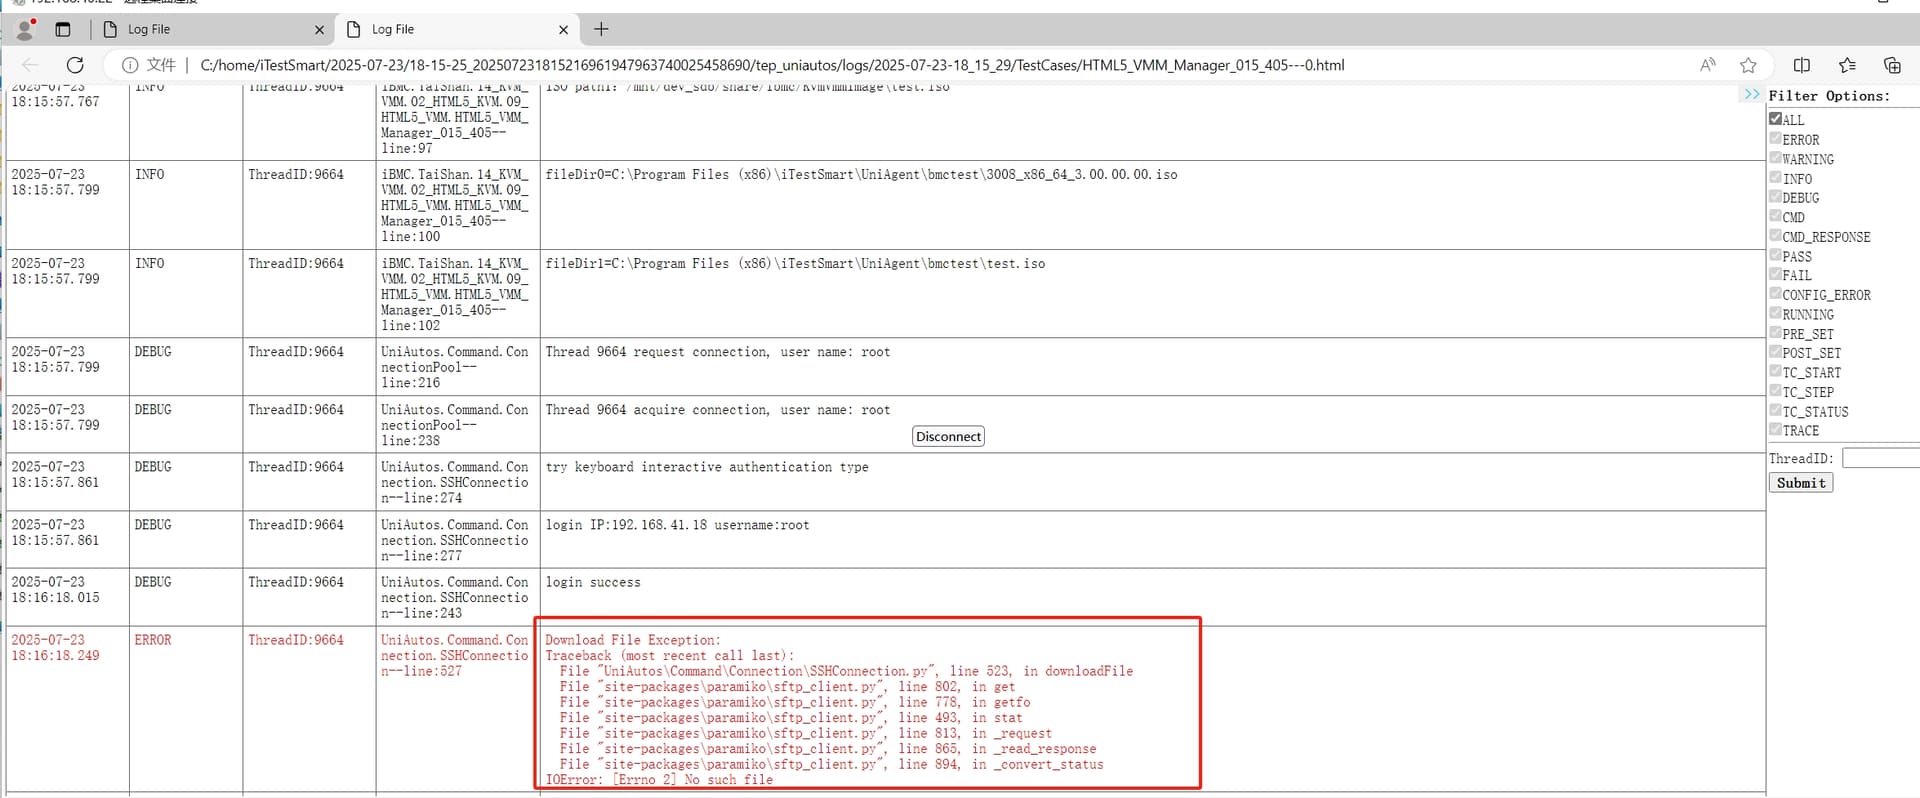Open the favorites list icon
The image size is (1920, 798).
[x=1847, y=65]
